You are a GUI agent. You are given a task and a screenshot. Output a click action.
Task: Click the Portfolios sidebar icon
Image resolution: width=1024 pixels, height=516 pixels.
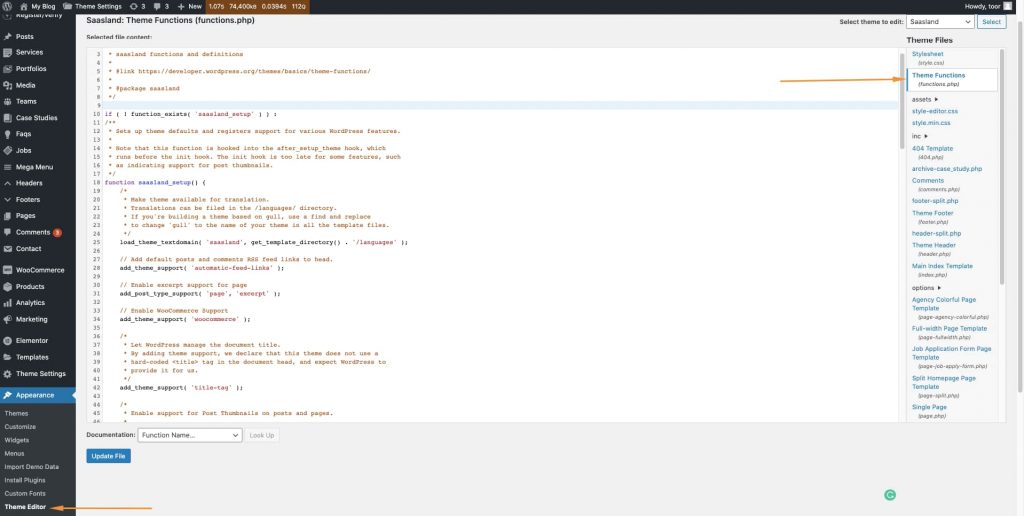click(8, 69)
